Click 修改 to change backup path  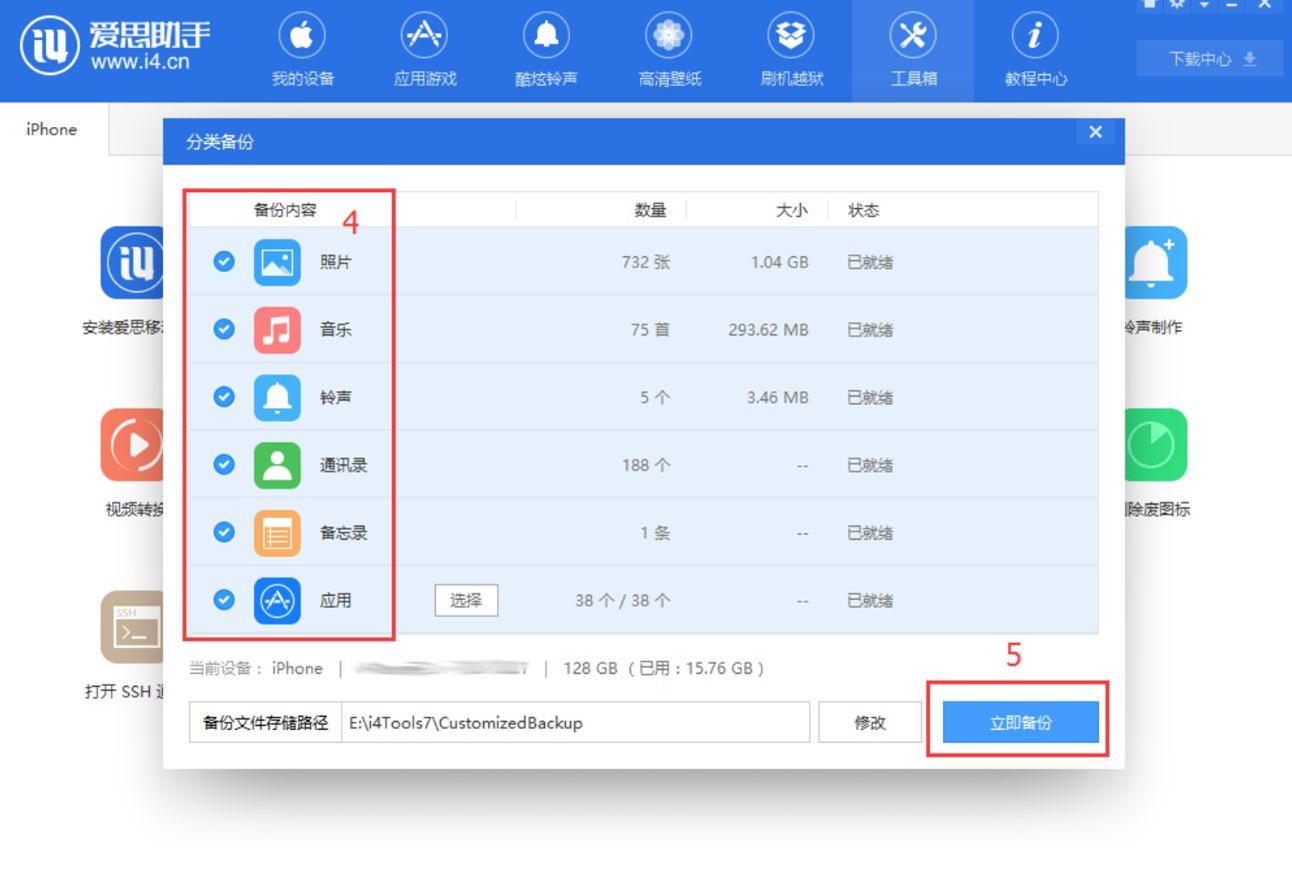(869, 721)
